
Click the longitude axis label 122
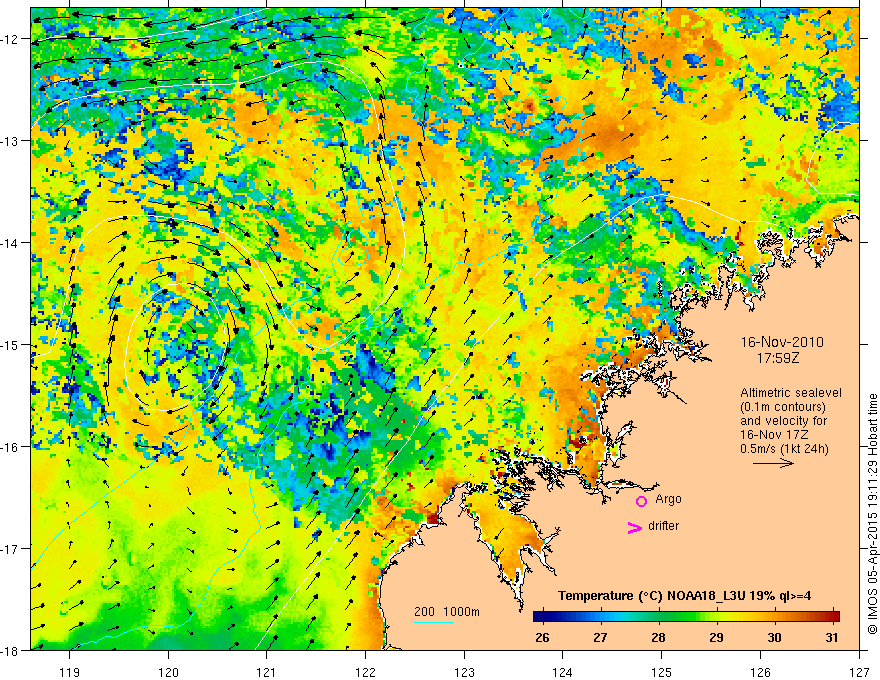(x=365, y=672)
